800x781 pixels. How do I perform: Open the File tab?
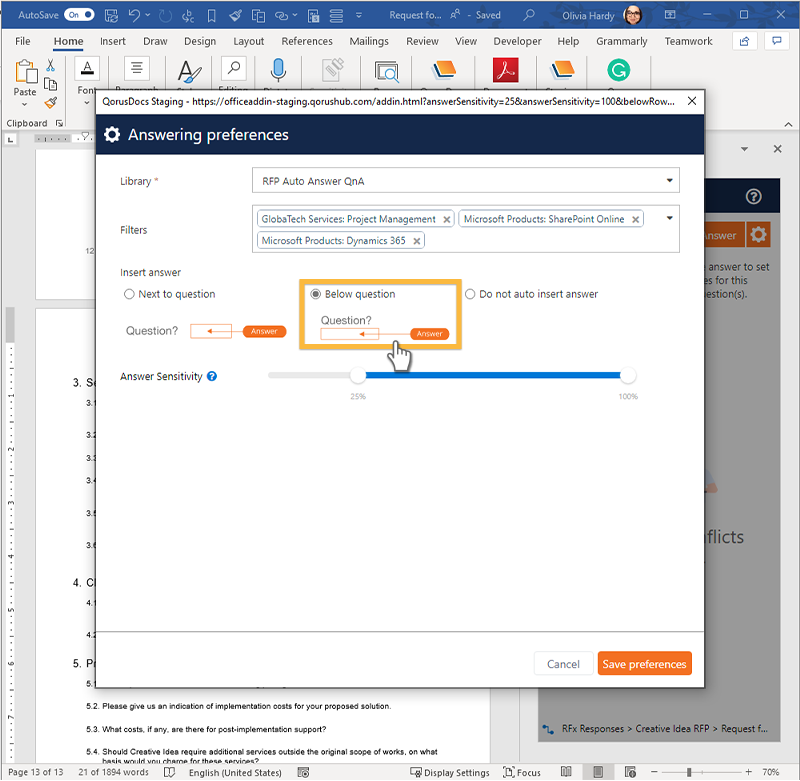(22, 41)
